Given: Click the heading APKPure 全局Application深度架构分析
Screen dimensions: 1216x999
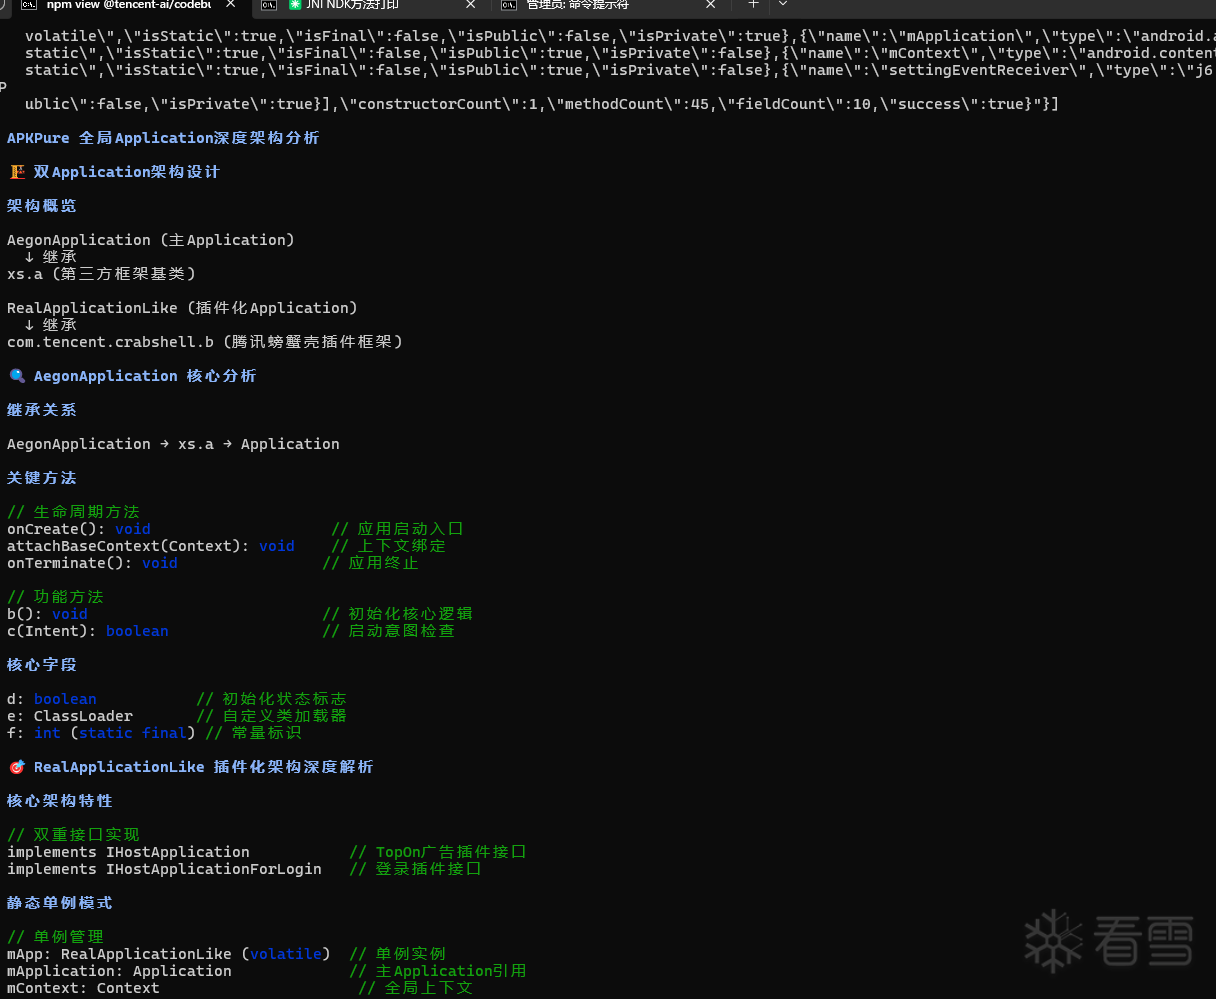Looking at the screenshot, I should click(x=163, y=138).
